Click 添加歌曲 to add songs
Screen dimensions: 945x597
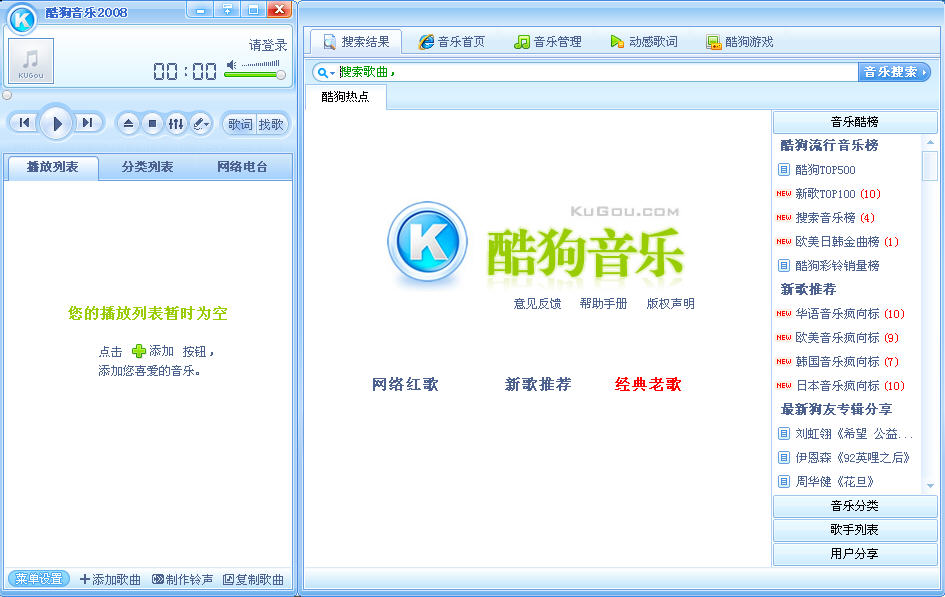[x=110, y=580]
